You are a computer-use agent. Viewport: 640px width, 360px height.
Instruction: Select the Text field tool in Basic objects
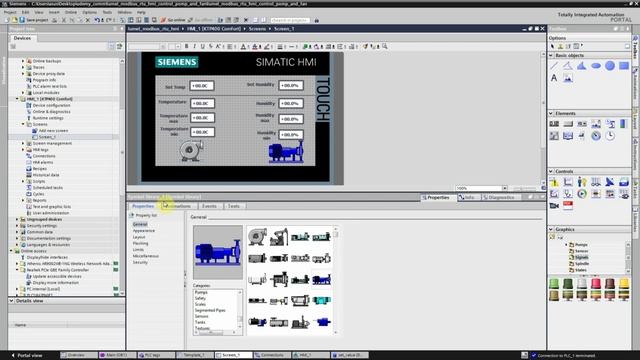point(554,78)
